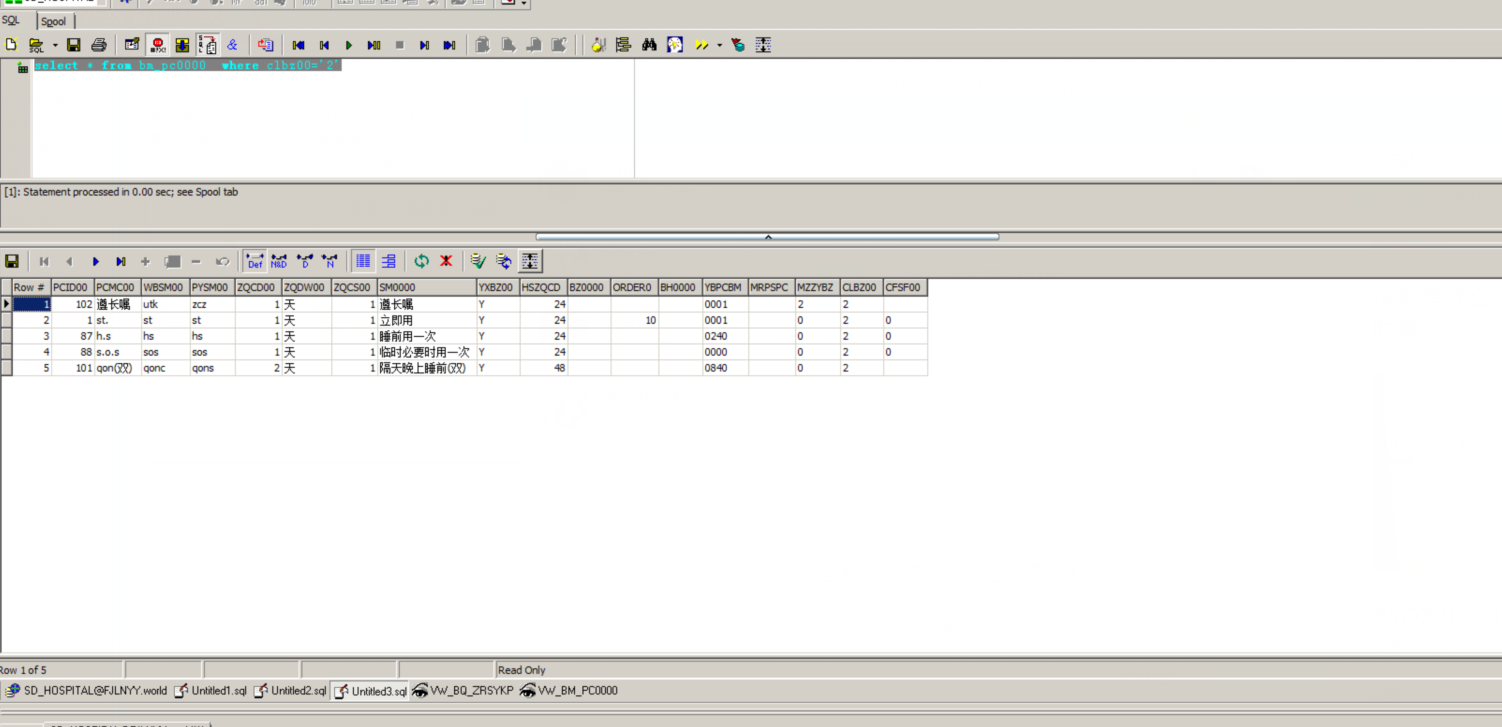
Task: Open the binoculars find tool
Action: 649,45
